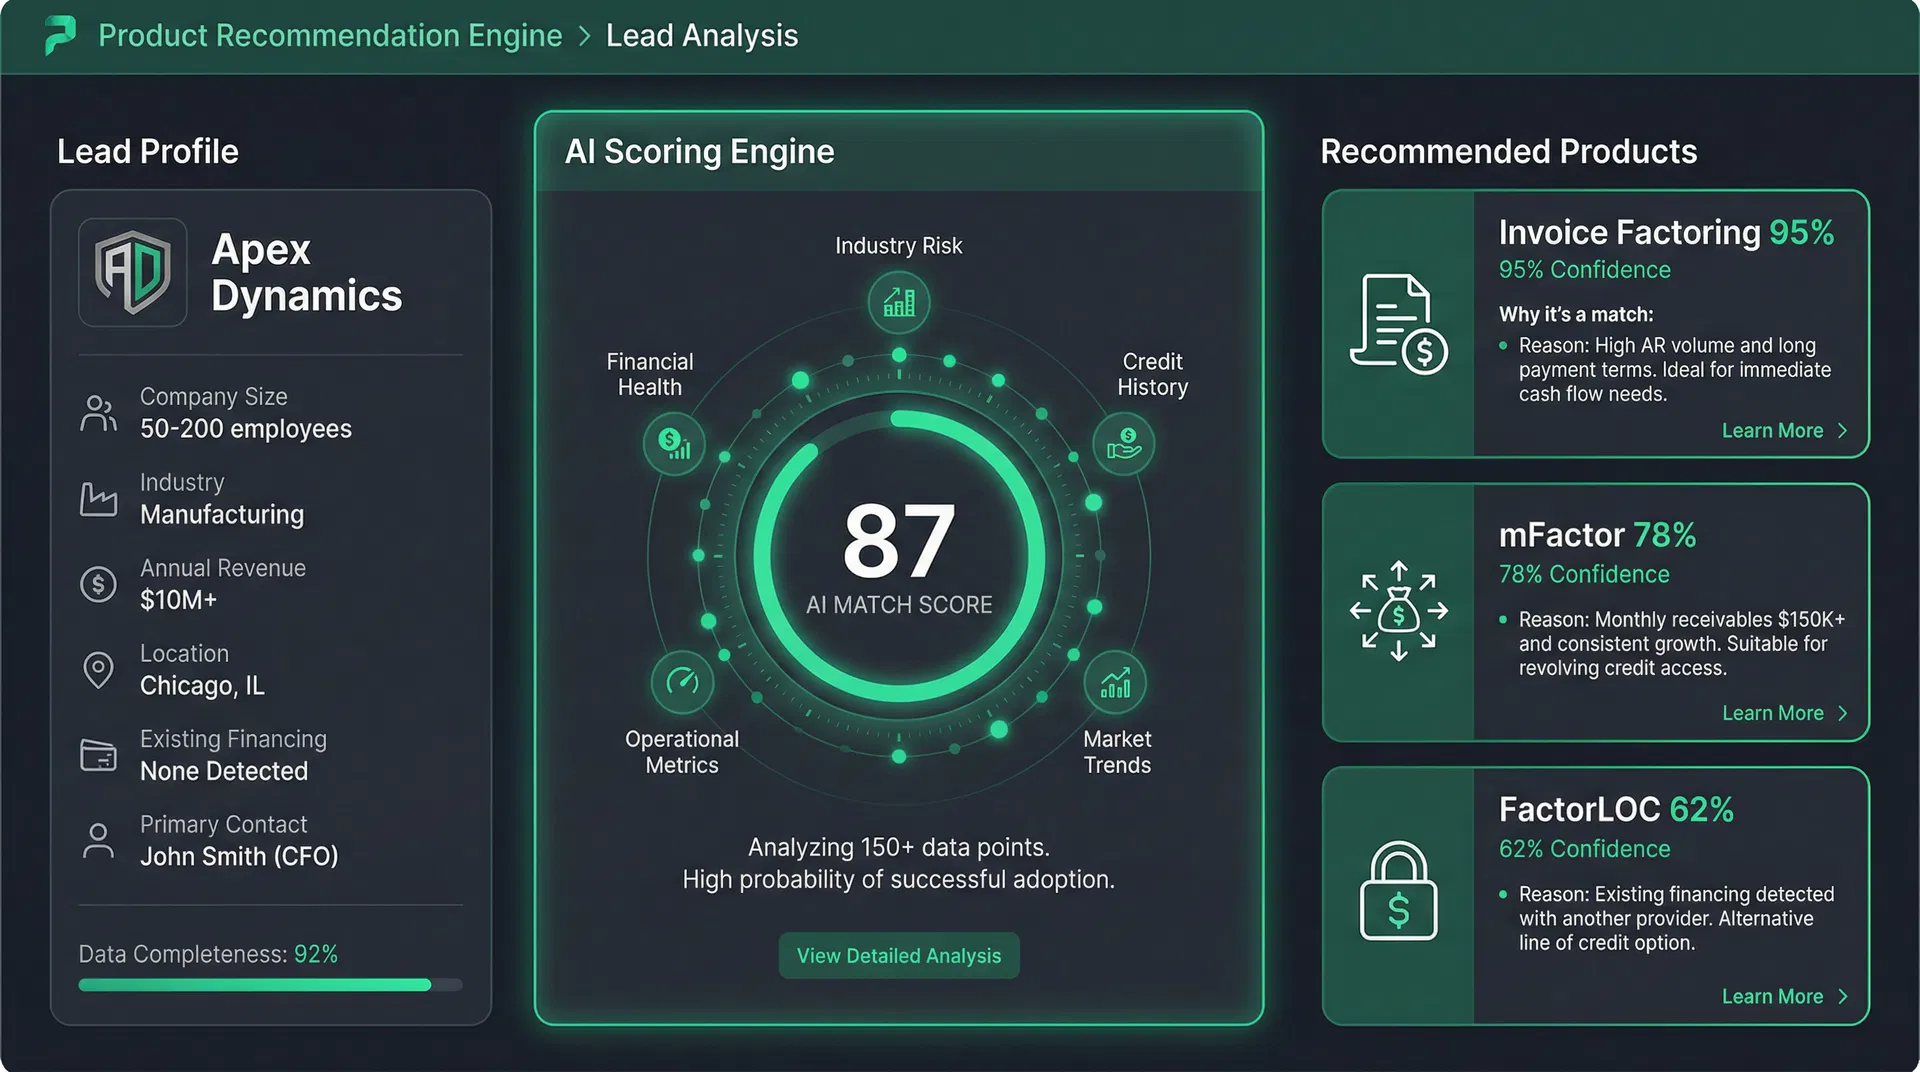
Task: Expand mFactor details via Learn More chevron
Action: click(1842, 713)
